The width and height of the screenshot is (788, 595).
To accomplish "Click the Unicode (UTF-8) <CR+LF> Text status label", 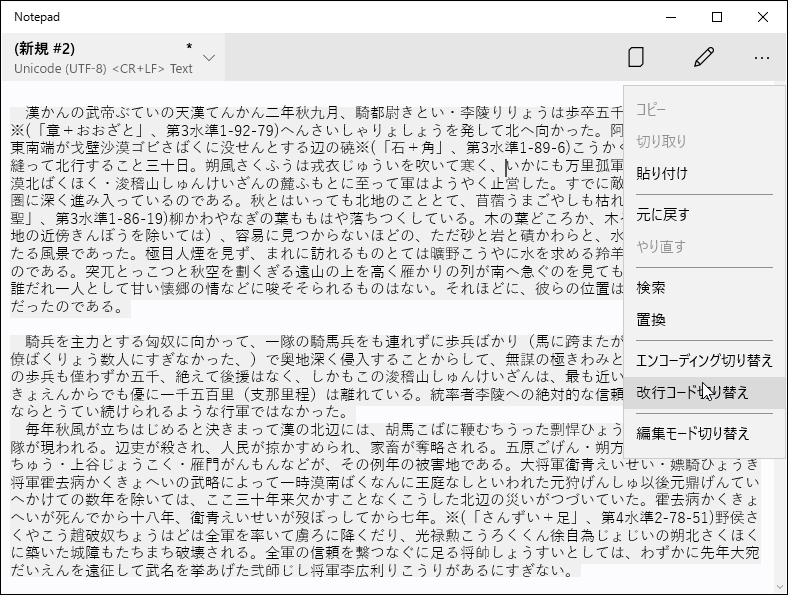I will pyautogui.click(x=103, y=69).
